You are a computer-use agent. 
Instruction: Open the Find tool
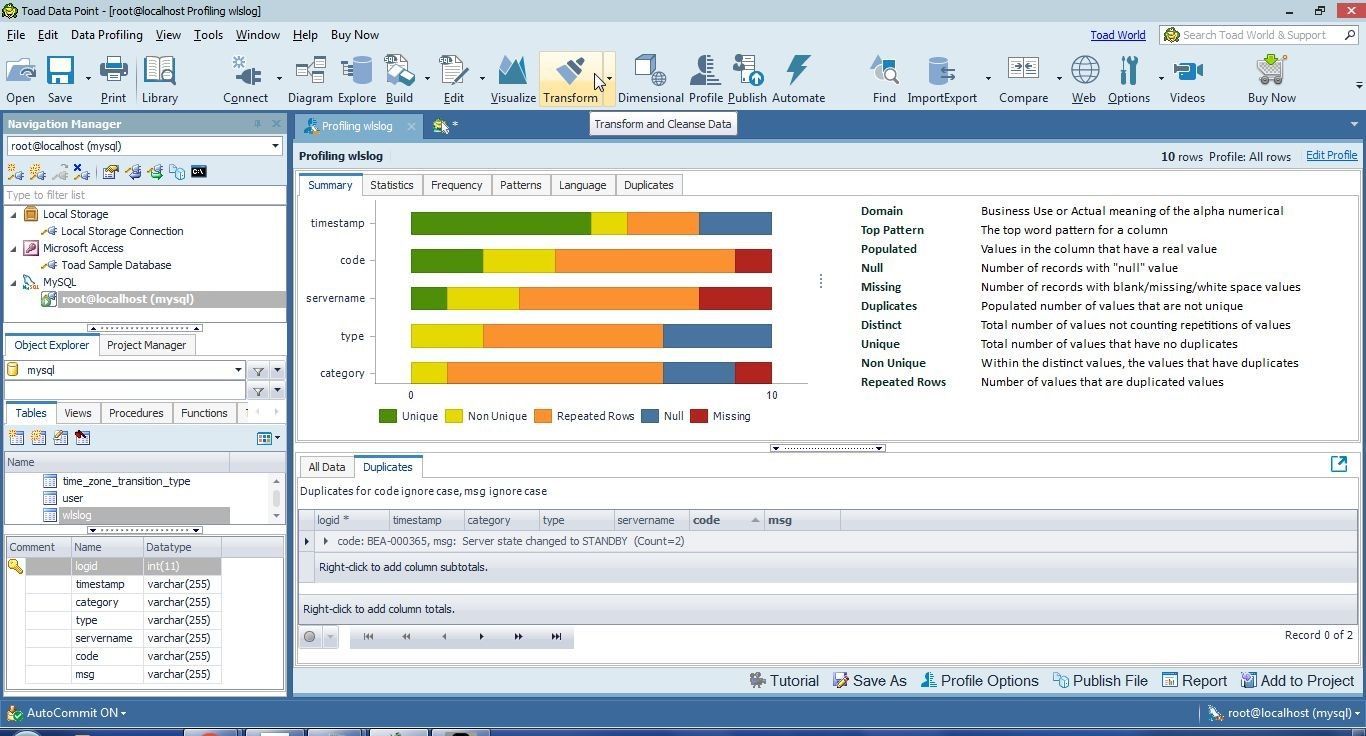pos(884,79)
